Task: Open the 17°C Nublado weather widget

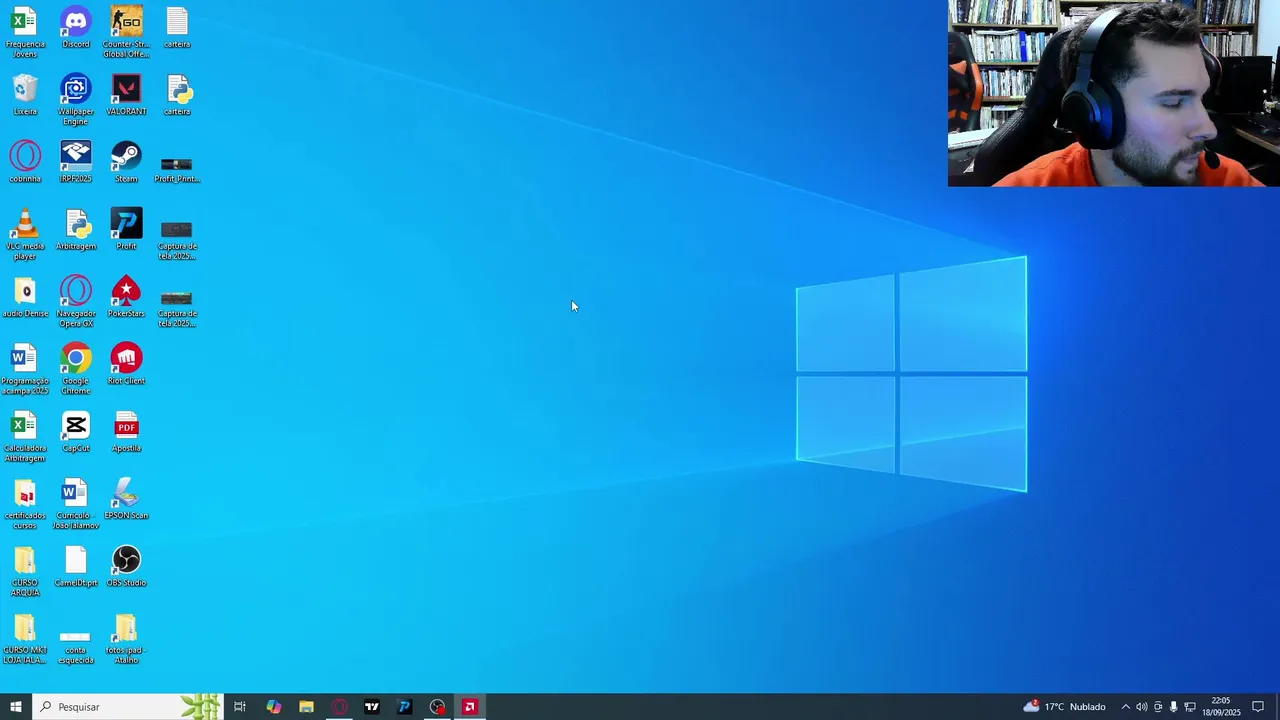Action: pyautogui.click(x=1064, y=707)
